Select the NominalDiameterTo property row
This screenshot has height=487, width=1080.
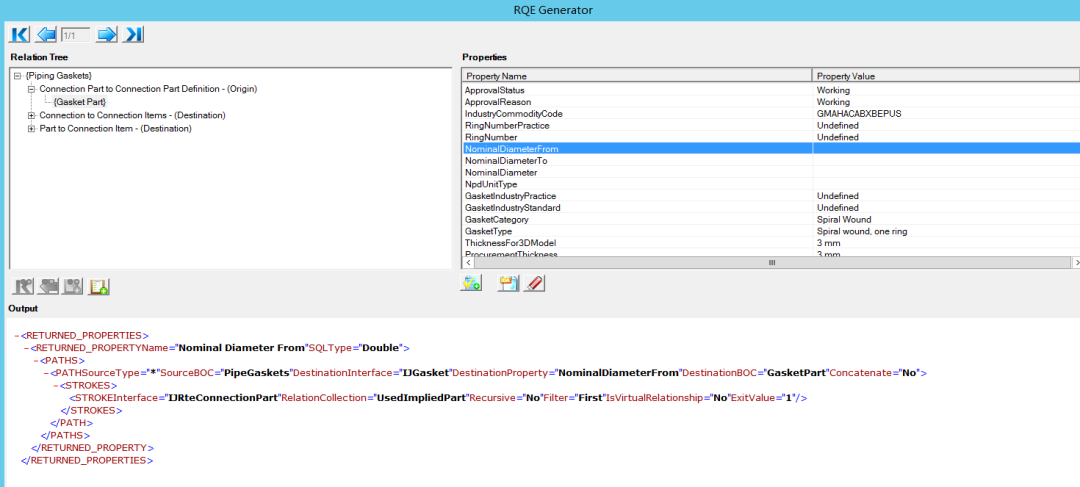tap(770, 160)
